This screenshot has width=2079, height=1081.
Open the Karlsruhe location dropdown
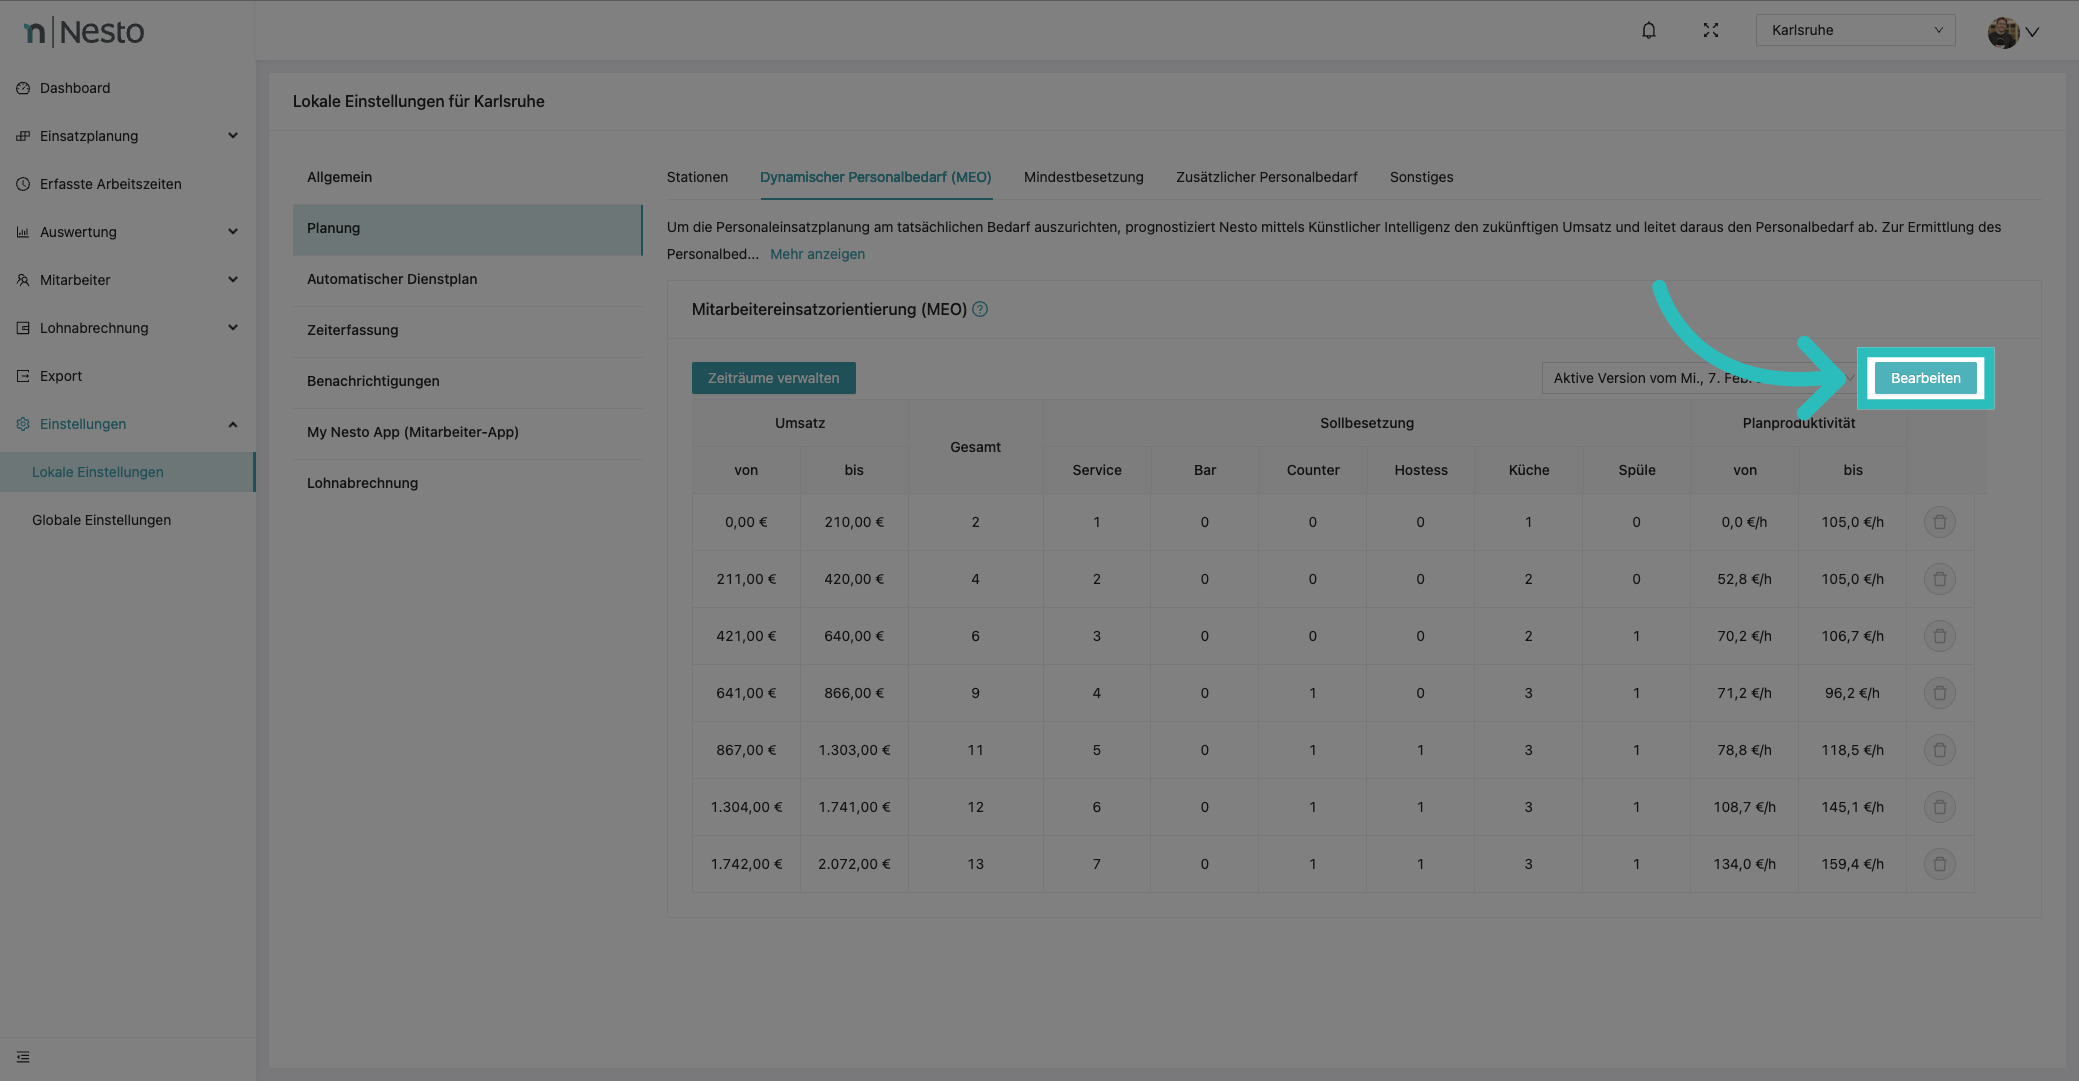(x=1855, y=30)
